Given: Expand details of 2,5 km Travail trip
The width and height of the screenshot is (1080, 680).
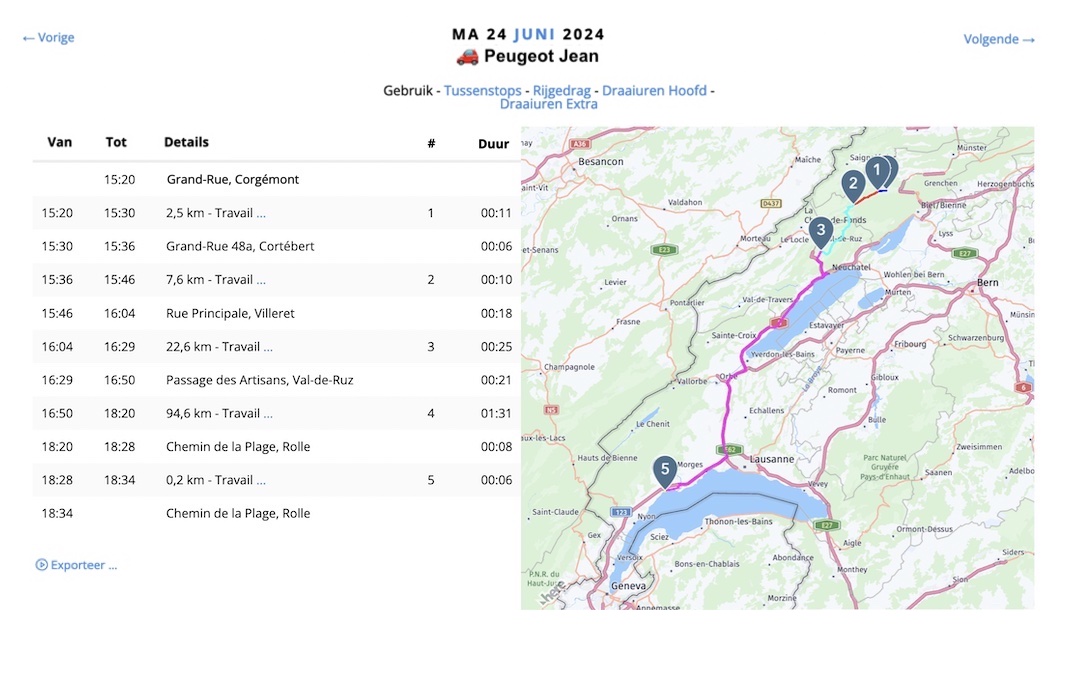Looking at the screenshot, I should 261,214.
